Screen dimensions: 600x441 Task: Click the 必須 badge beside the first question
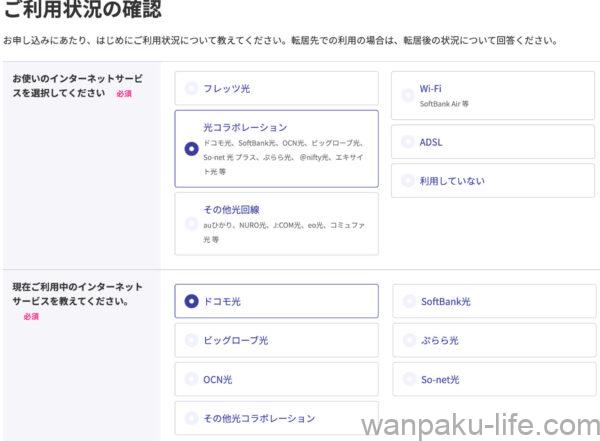(x=124, y=93)
